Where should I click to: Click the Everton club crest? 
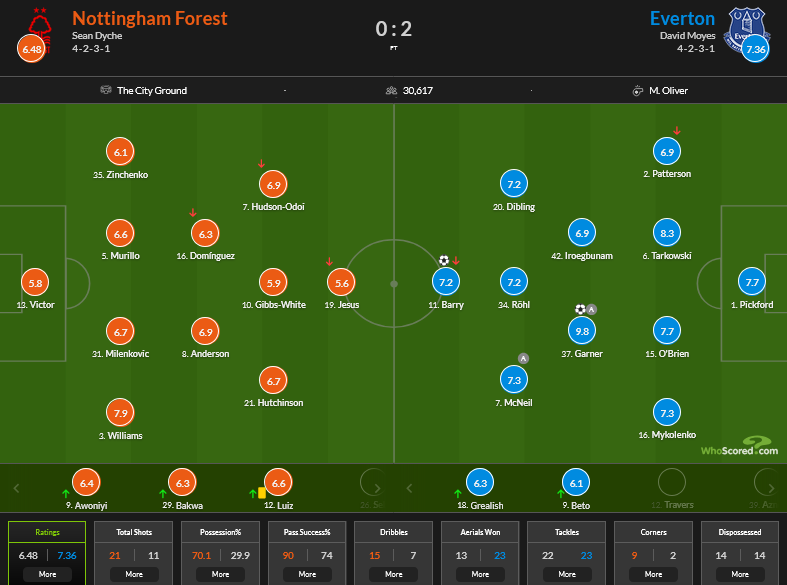743,30
